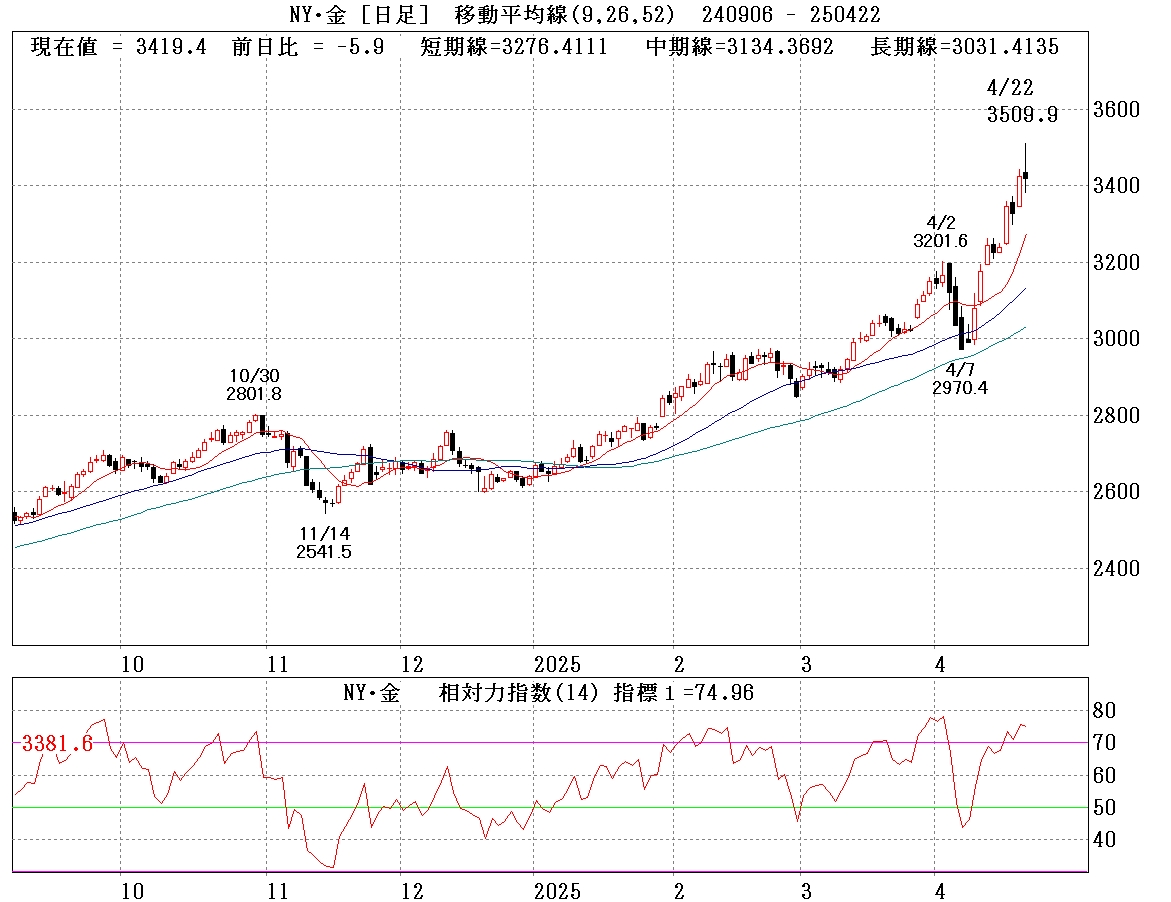Click the latest candlestick at far right
The image size is (1171, 902).
point(1025,176)
